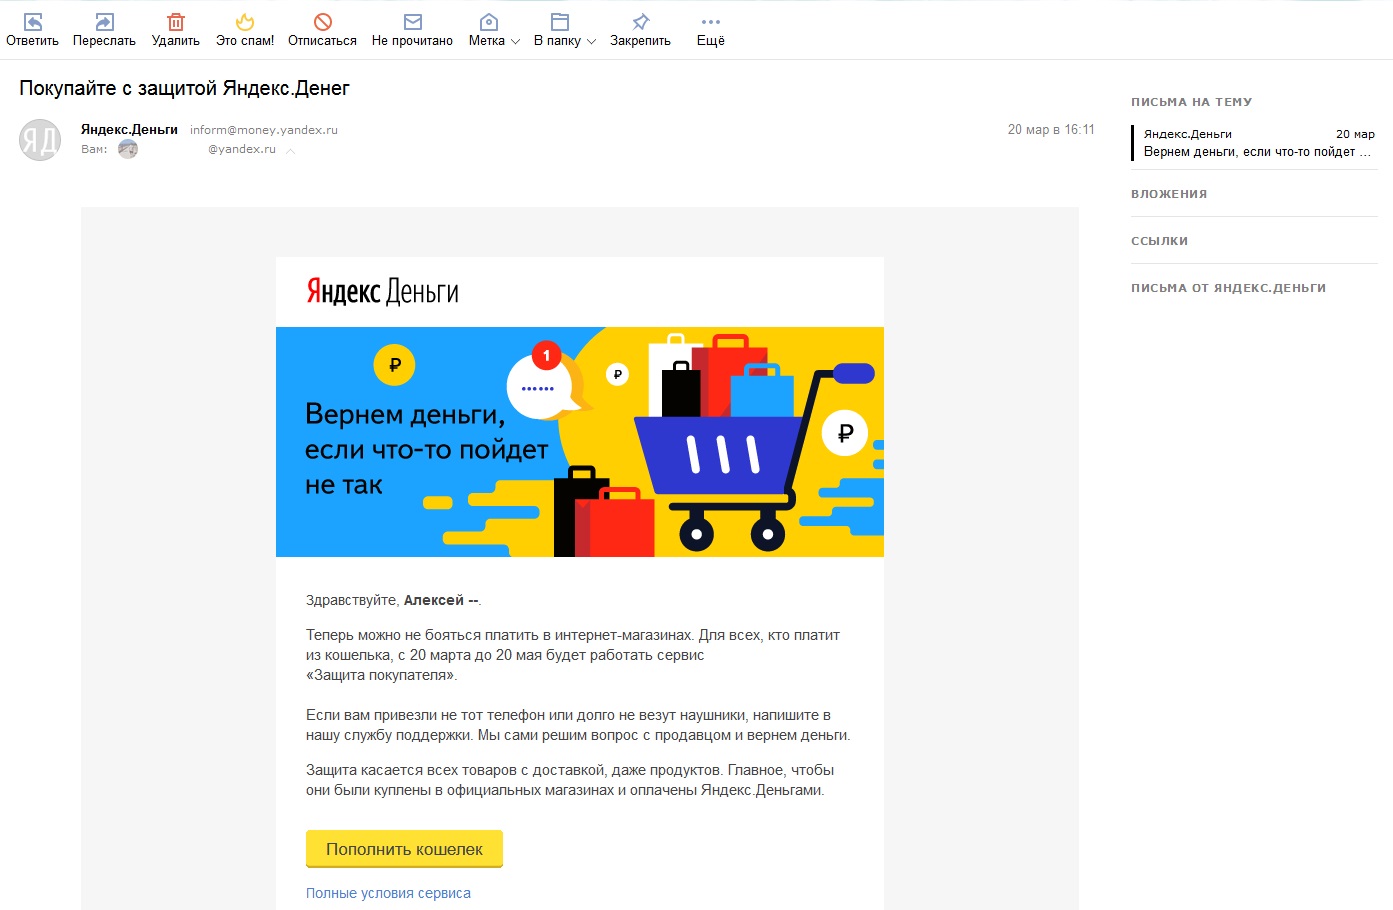
Task: Pin the message with Закрепить icon
Action: pos(640,22)
